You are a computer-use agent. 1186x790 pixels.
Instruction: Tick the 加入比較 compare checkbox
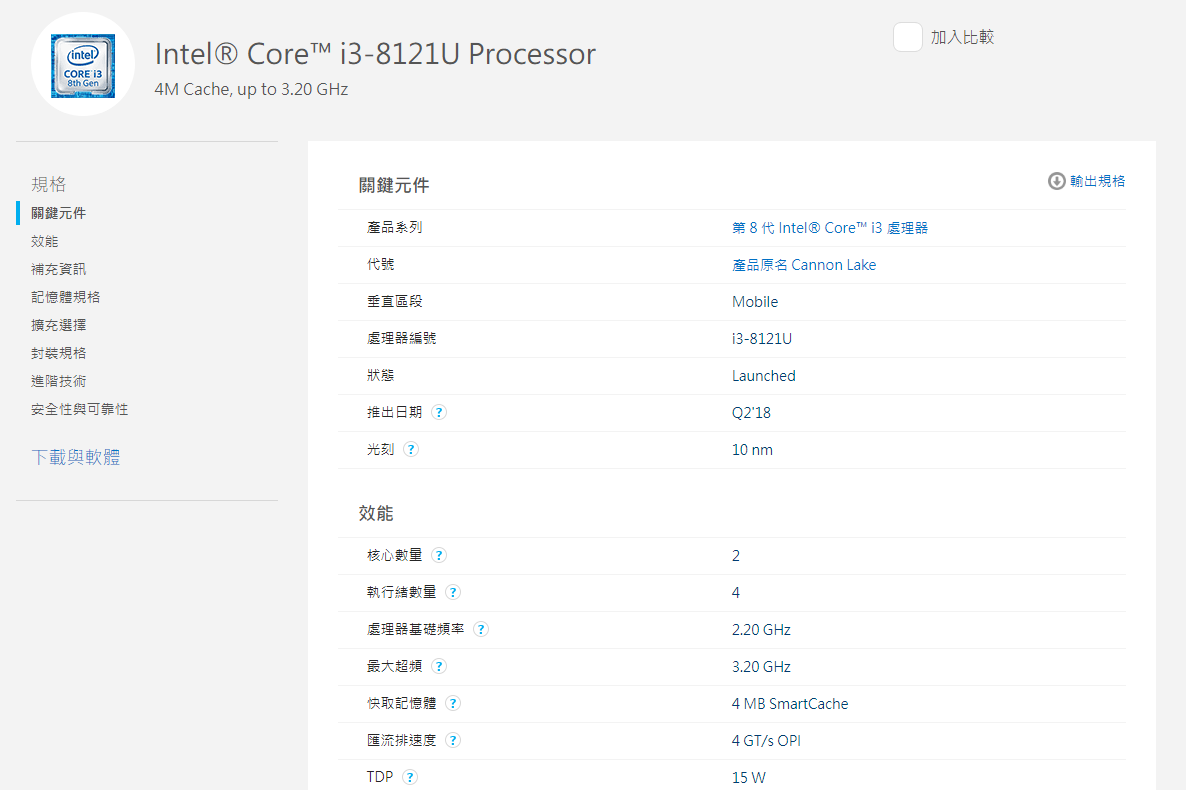pos(908,37)
